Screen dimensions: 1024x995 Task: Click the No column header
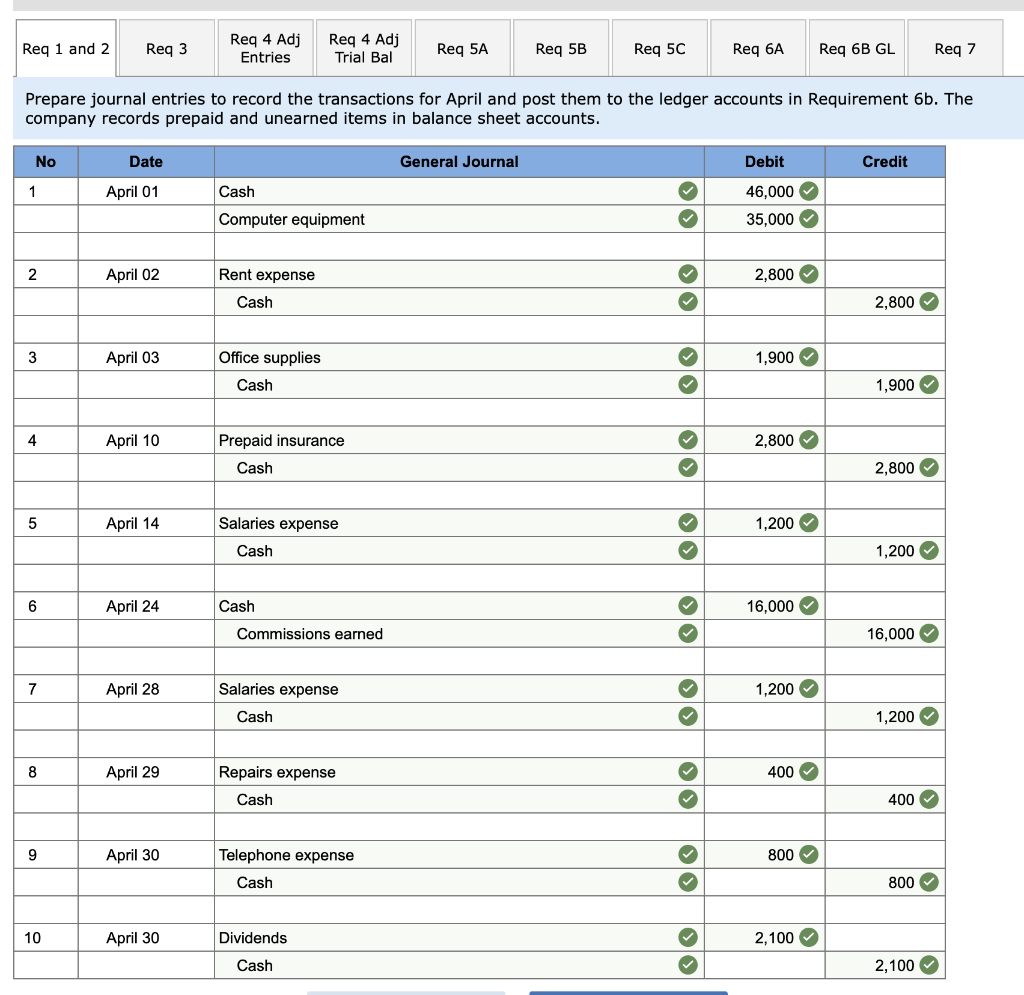pyautogui.click(x=46, y=161)
